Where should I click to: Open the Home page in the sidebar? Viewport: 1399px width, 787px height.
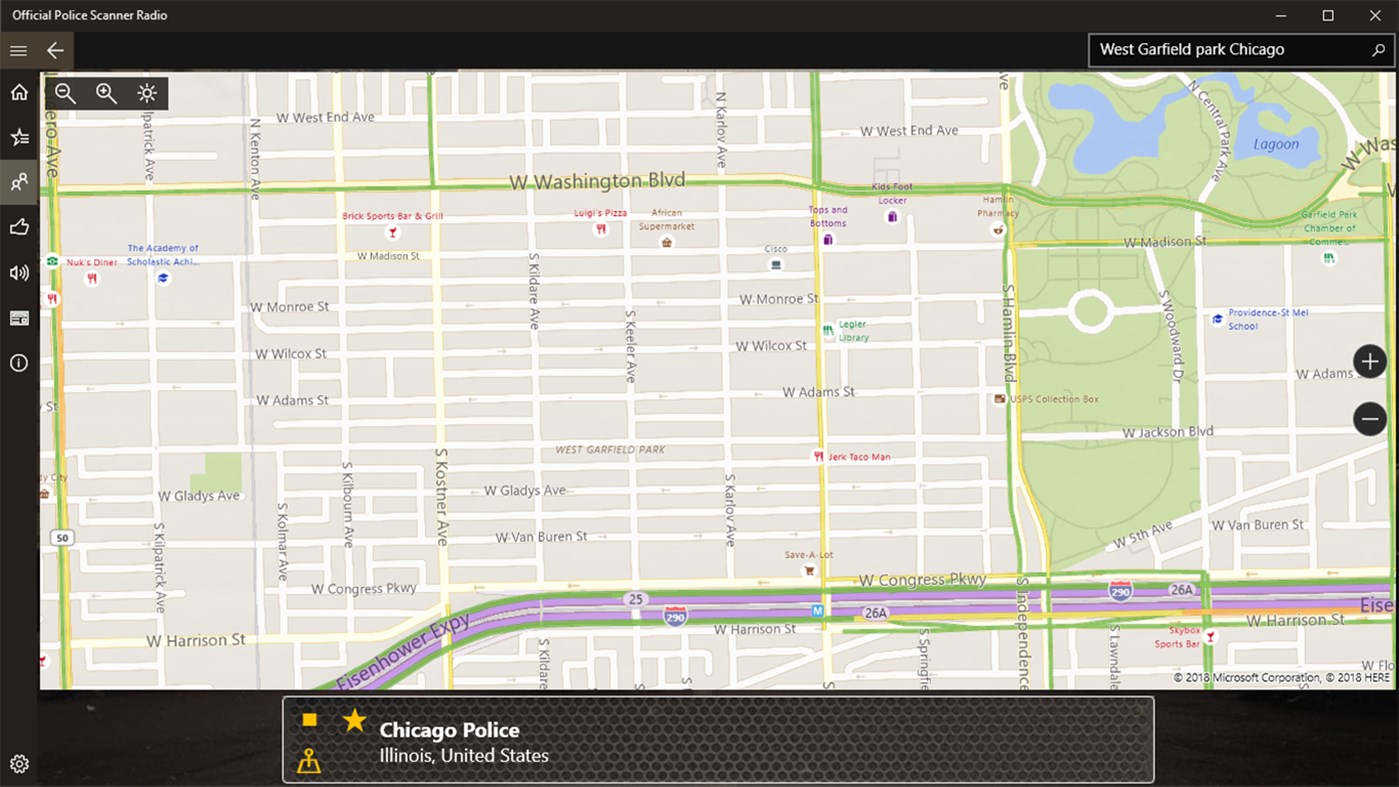(x=18, y=91)
